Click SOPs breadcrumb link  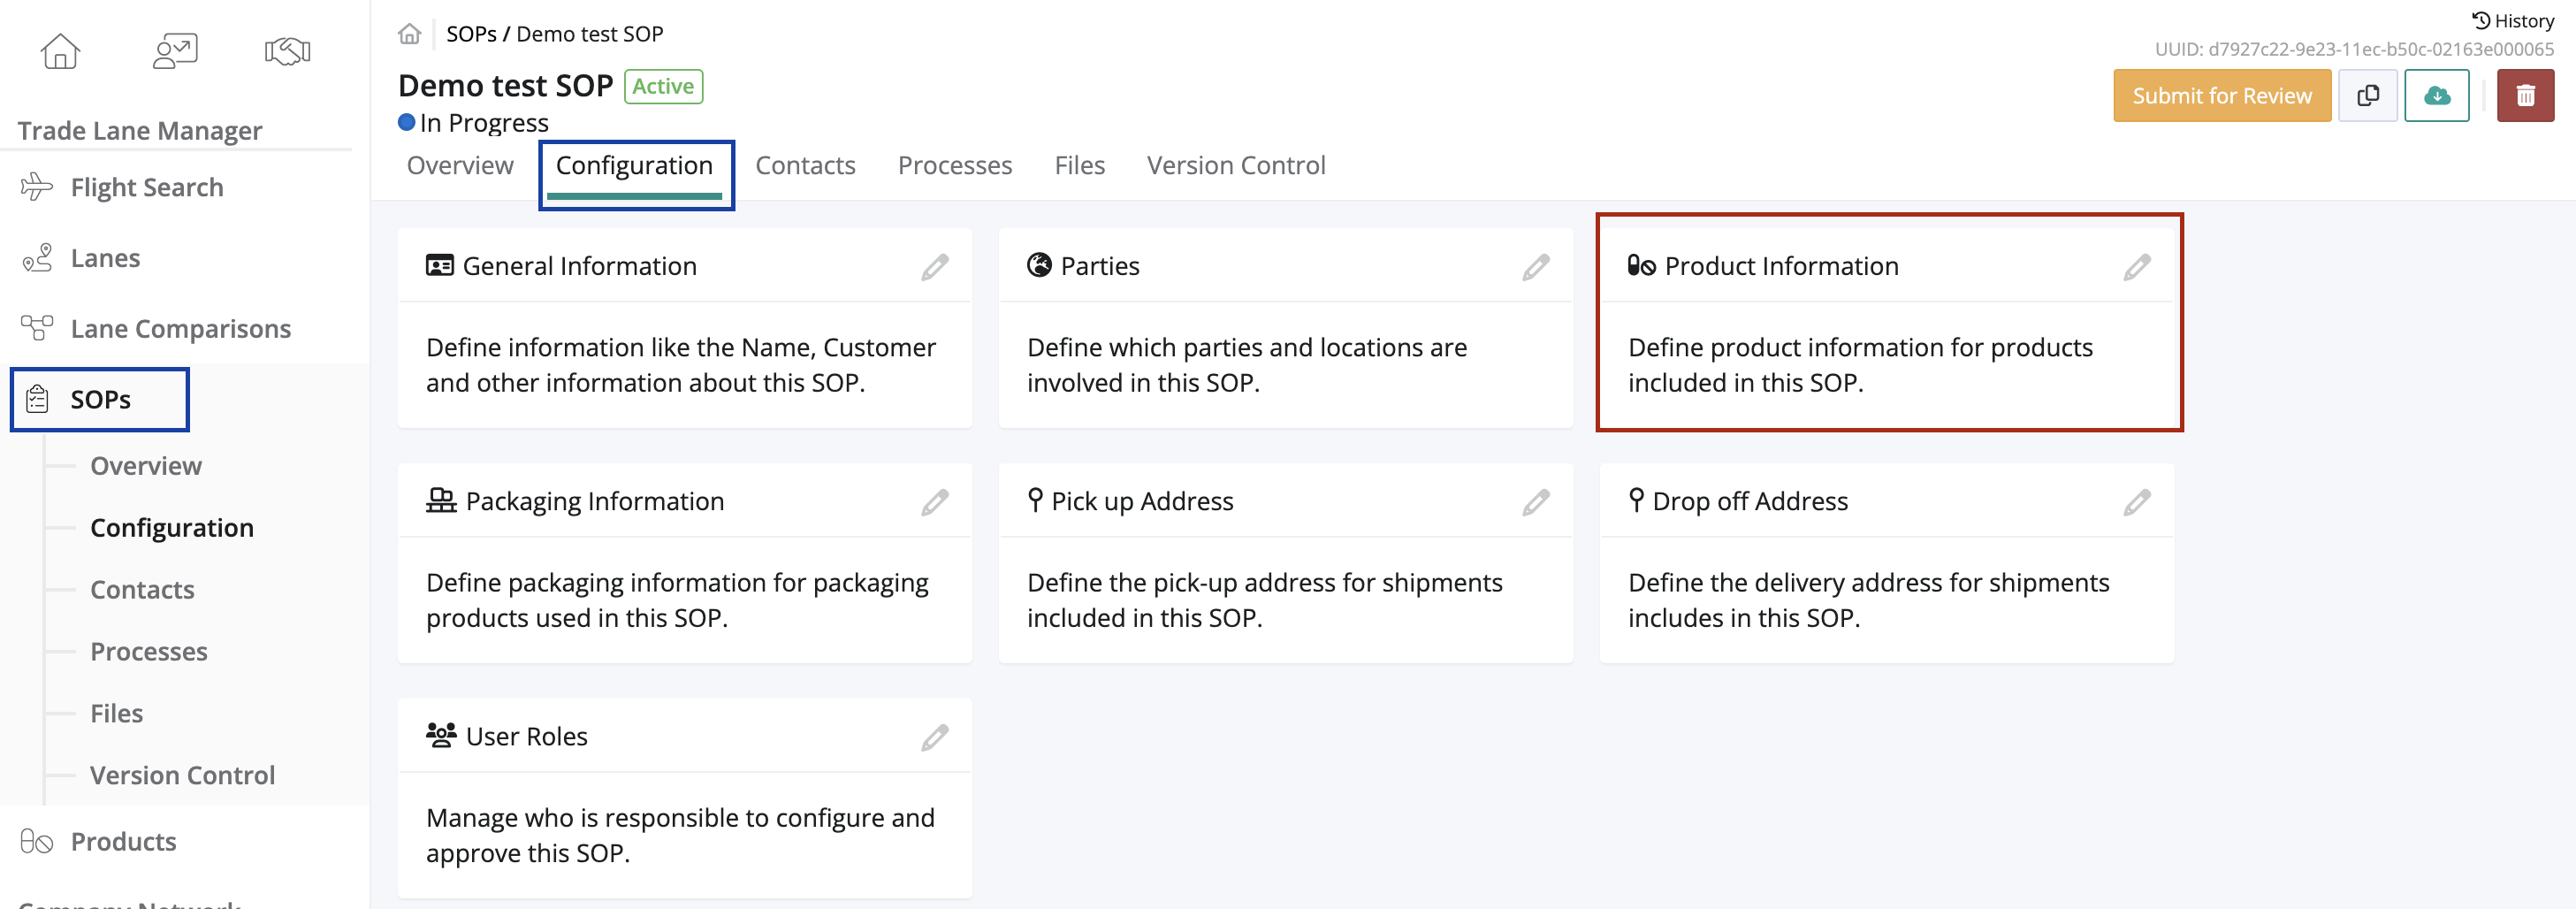pos(471,34)
